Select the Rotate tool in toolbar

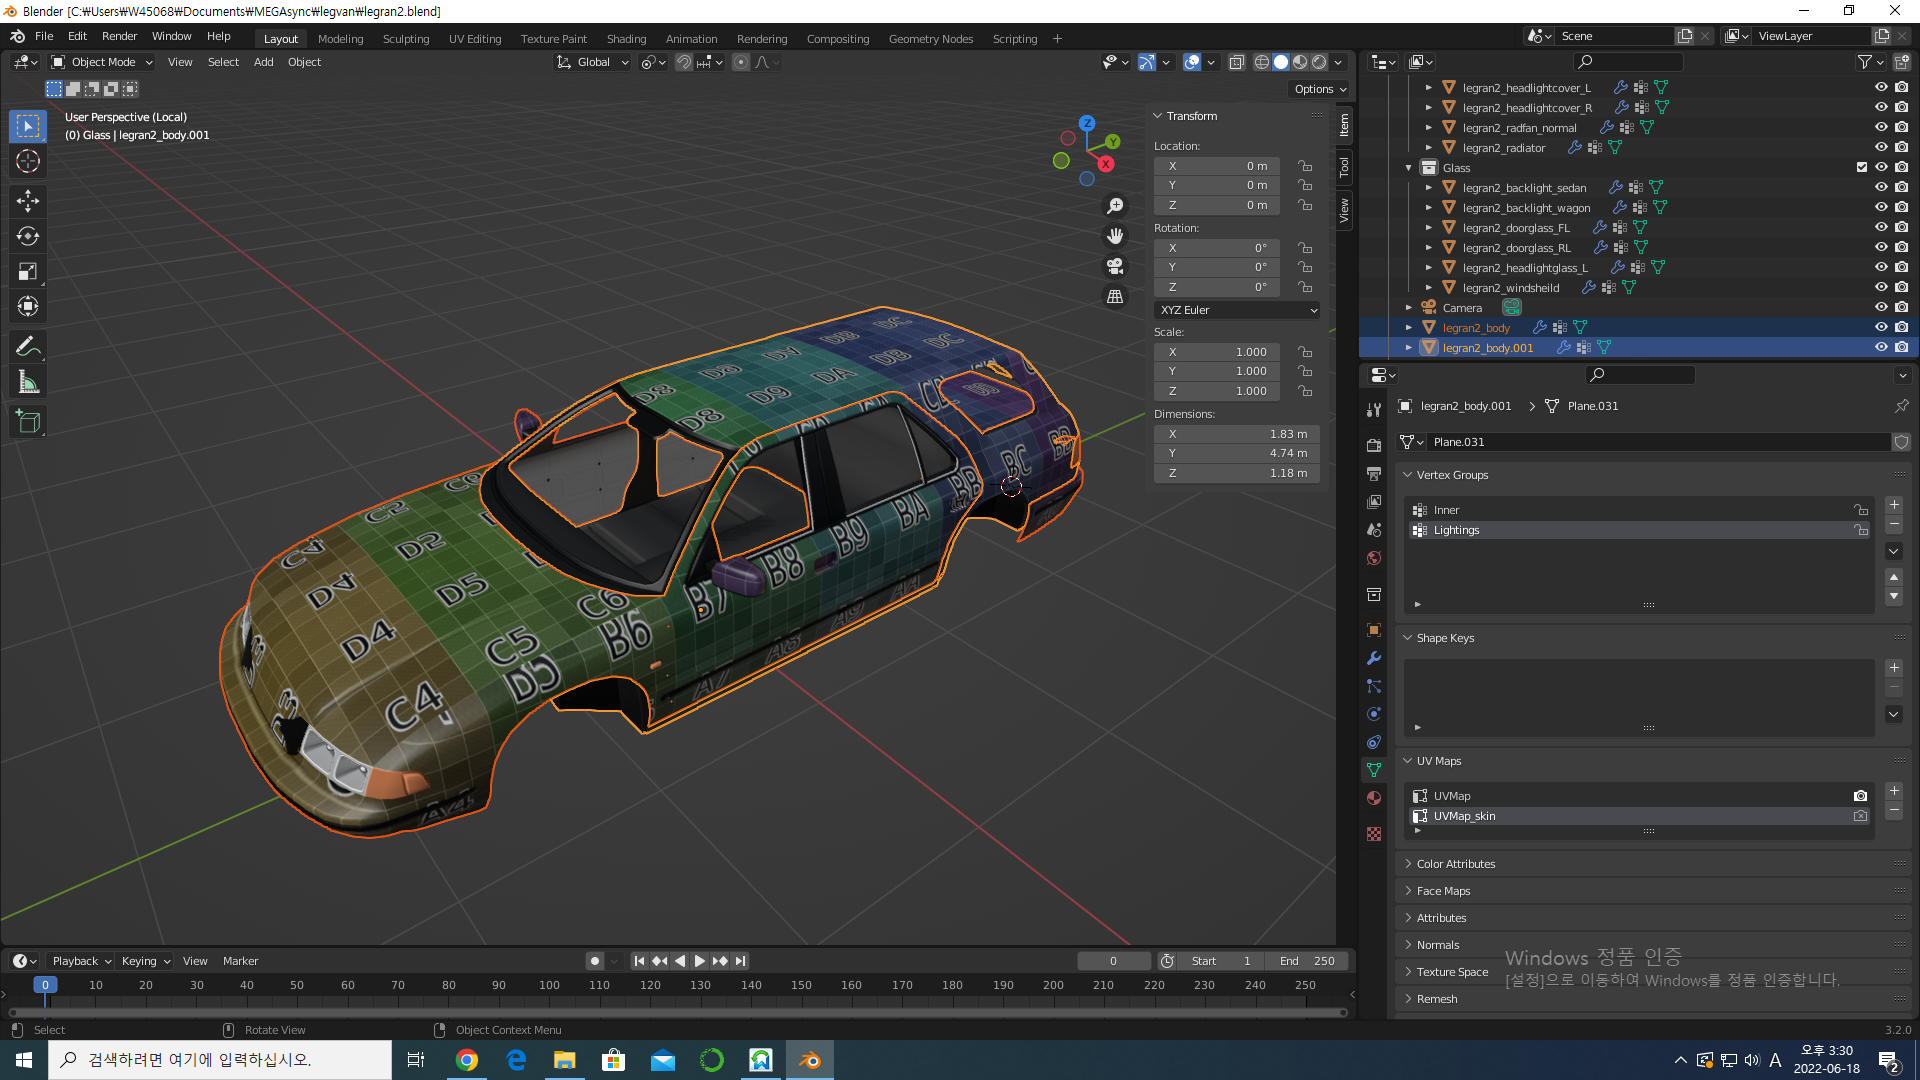[x=28, y=236]
